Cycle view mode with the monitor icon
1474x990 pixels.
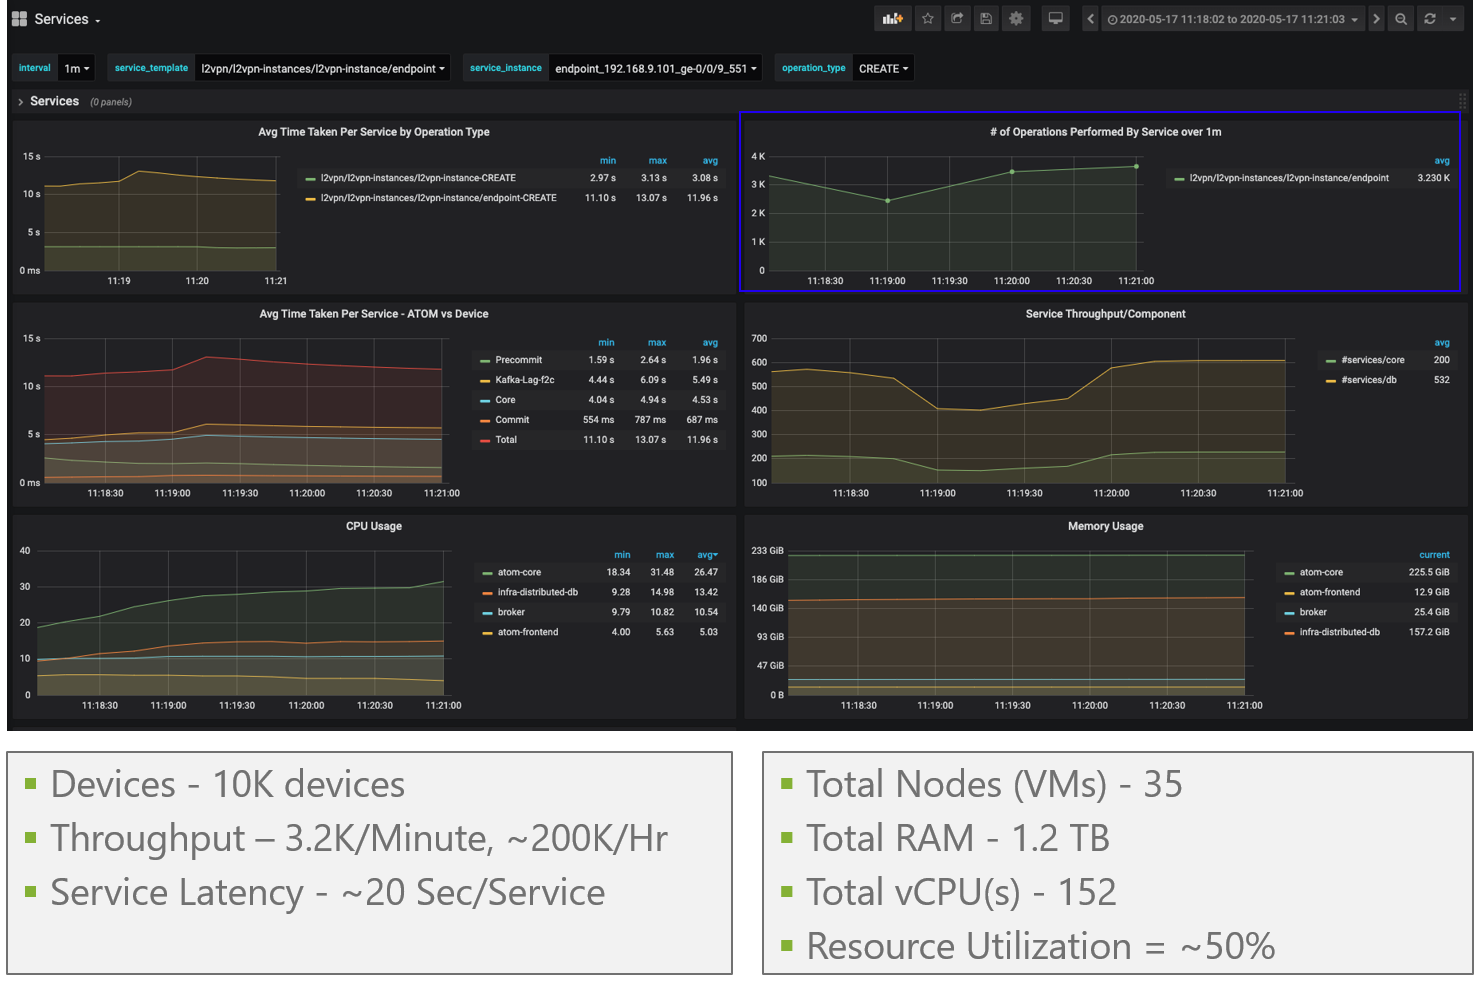1055,19
